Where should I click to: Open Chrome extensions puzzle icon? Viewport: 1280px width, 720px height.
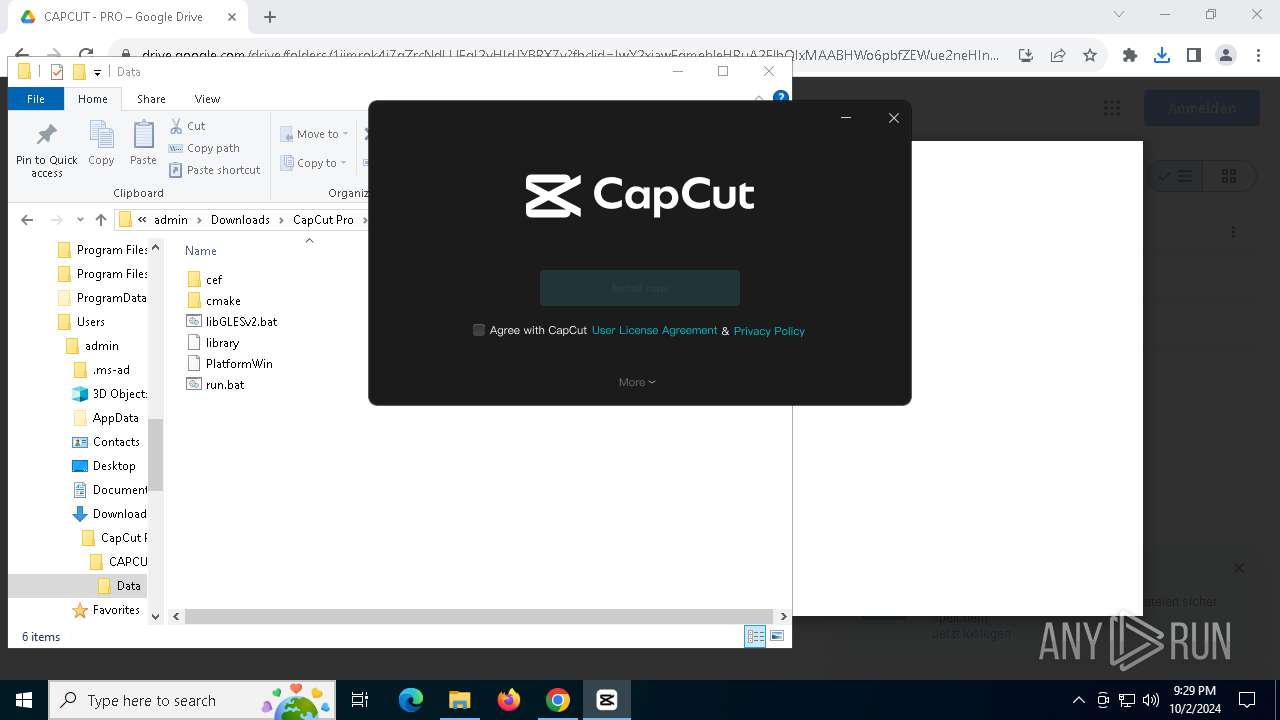coord(1130,56)
